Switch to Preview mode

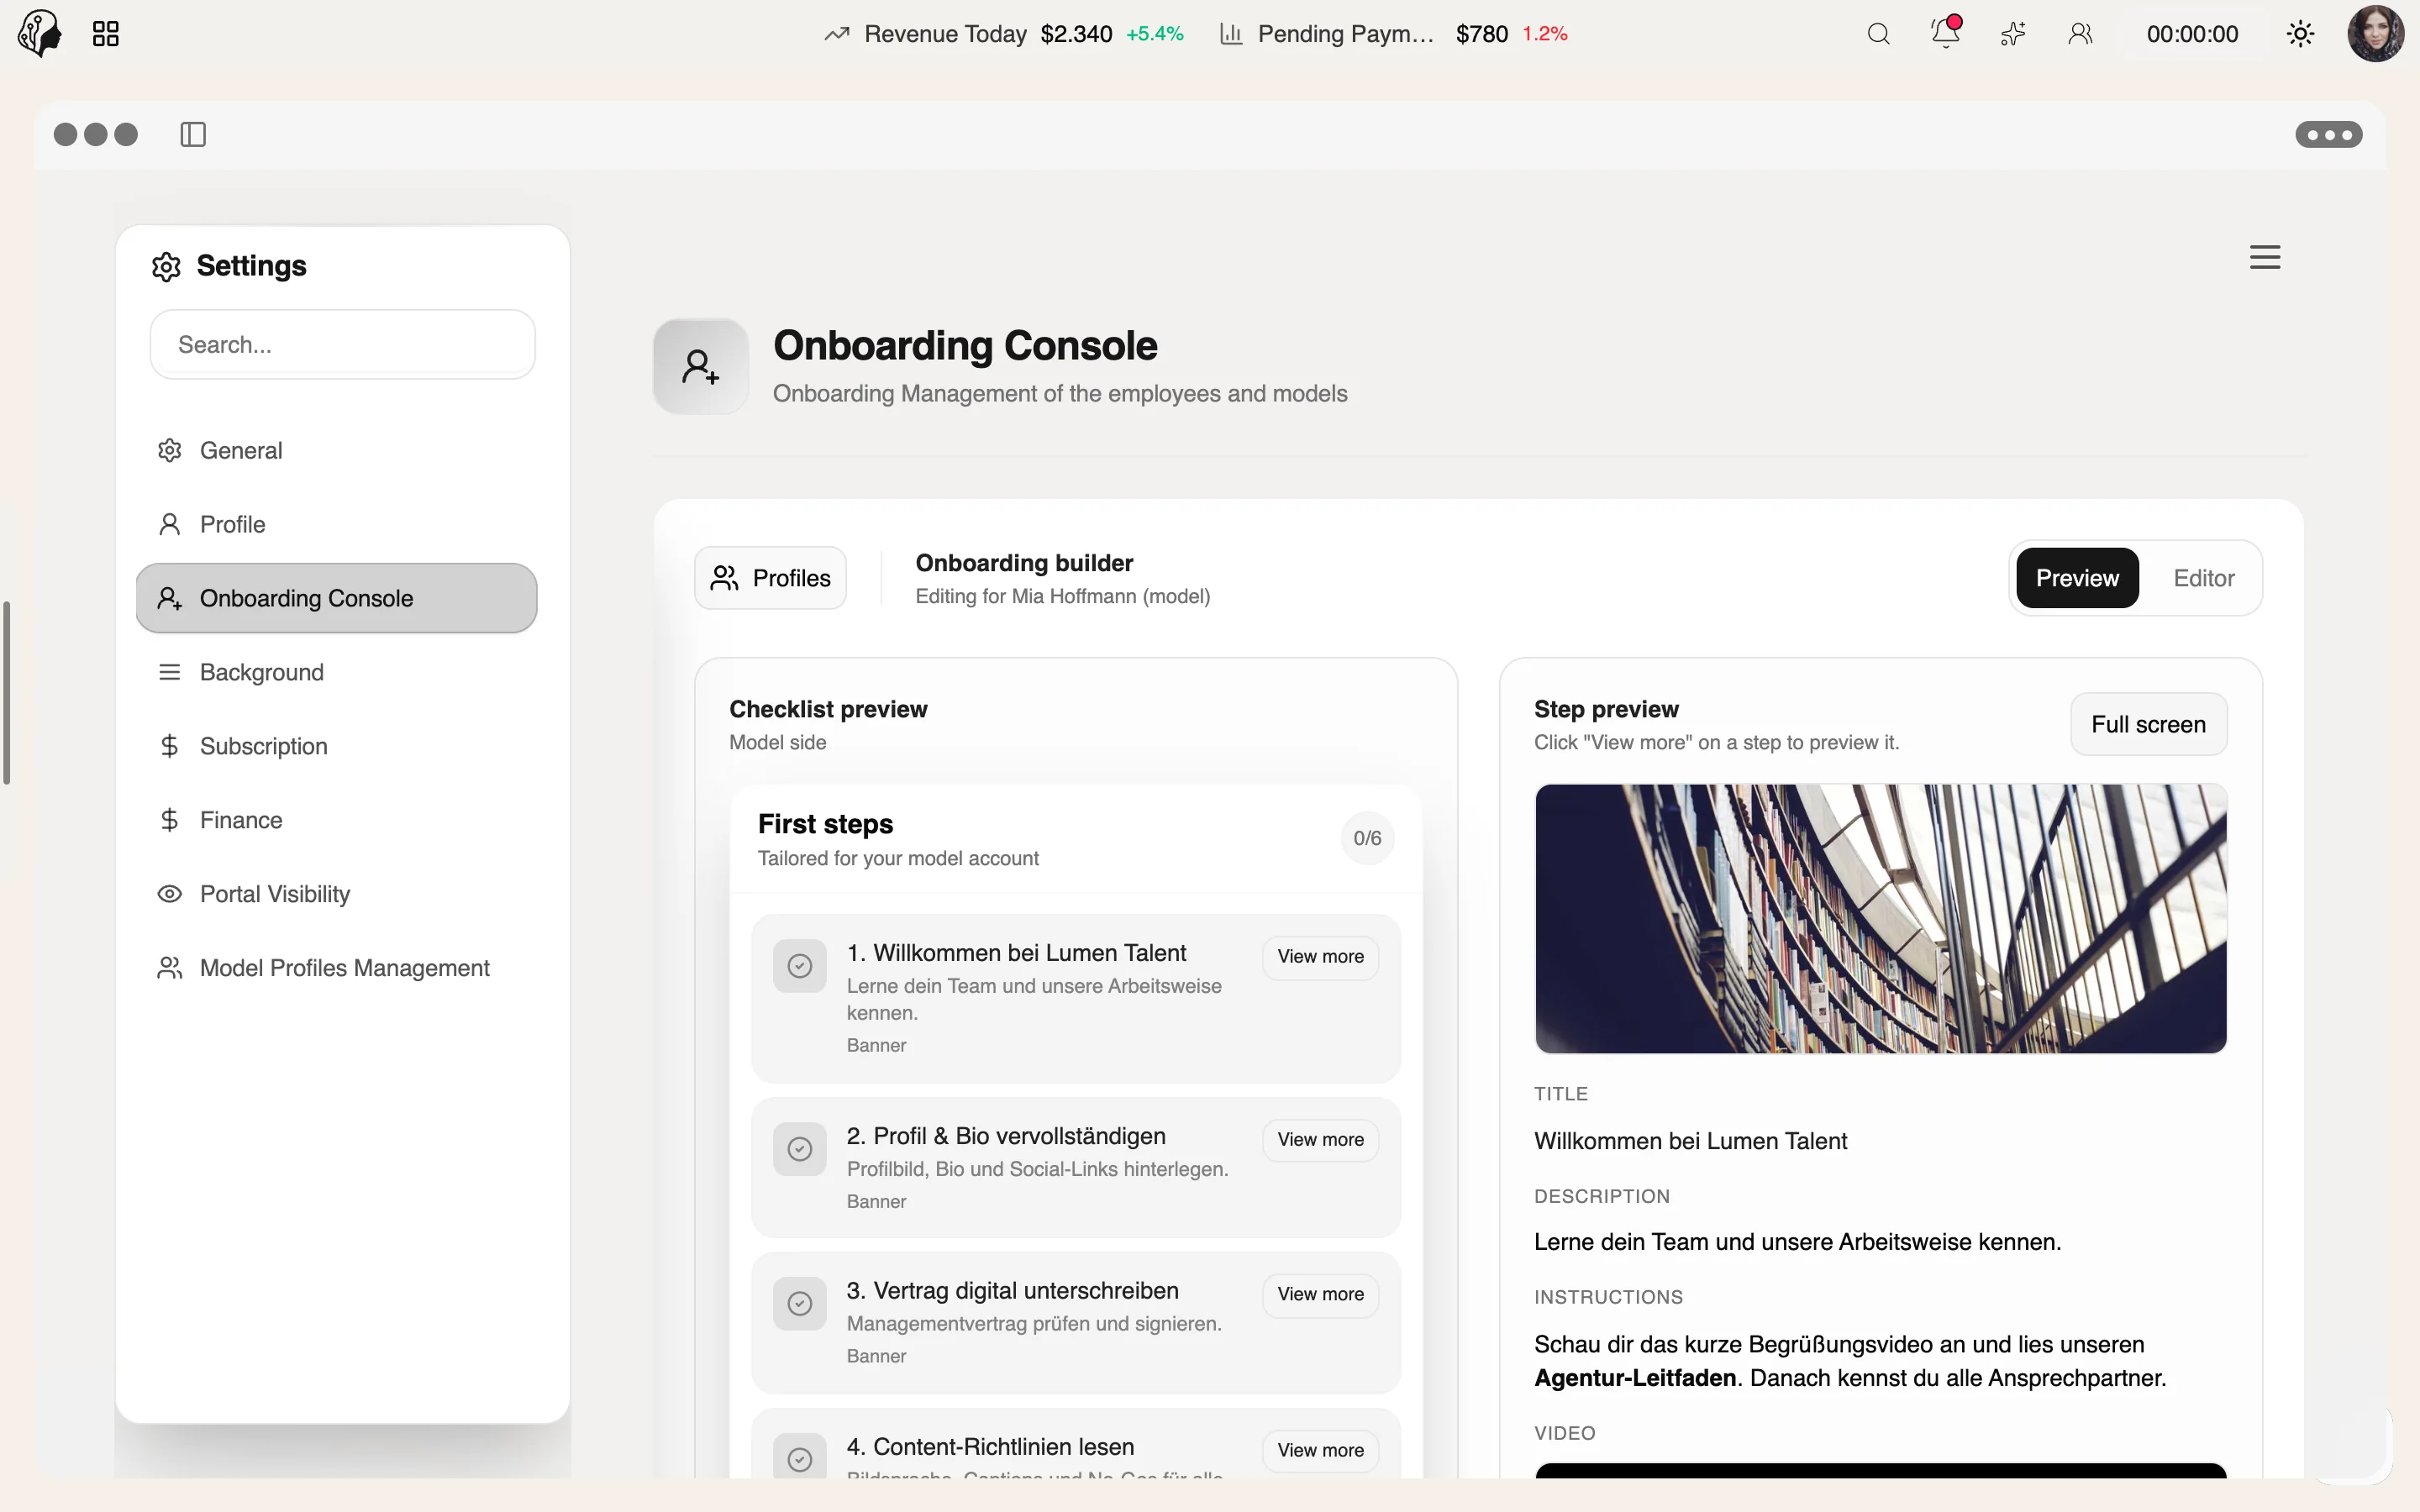(2077, 578)
